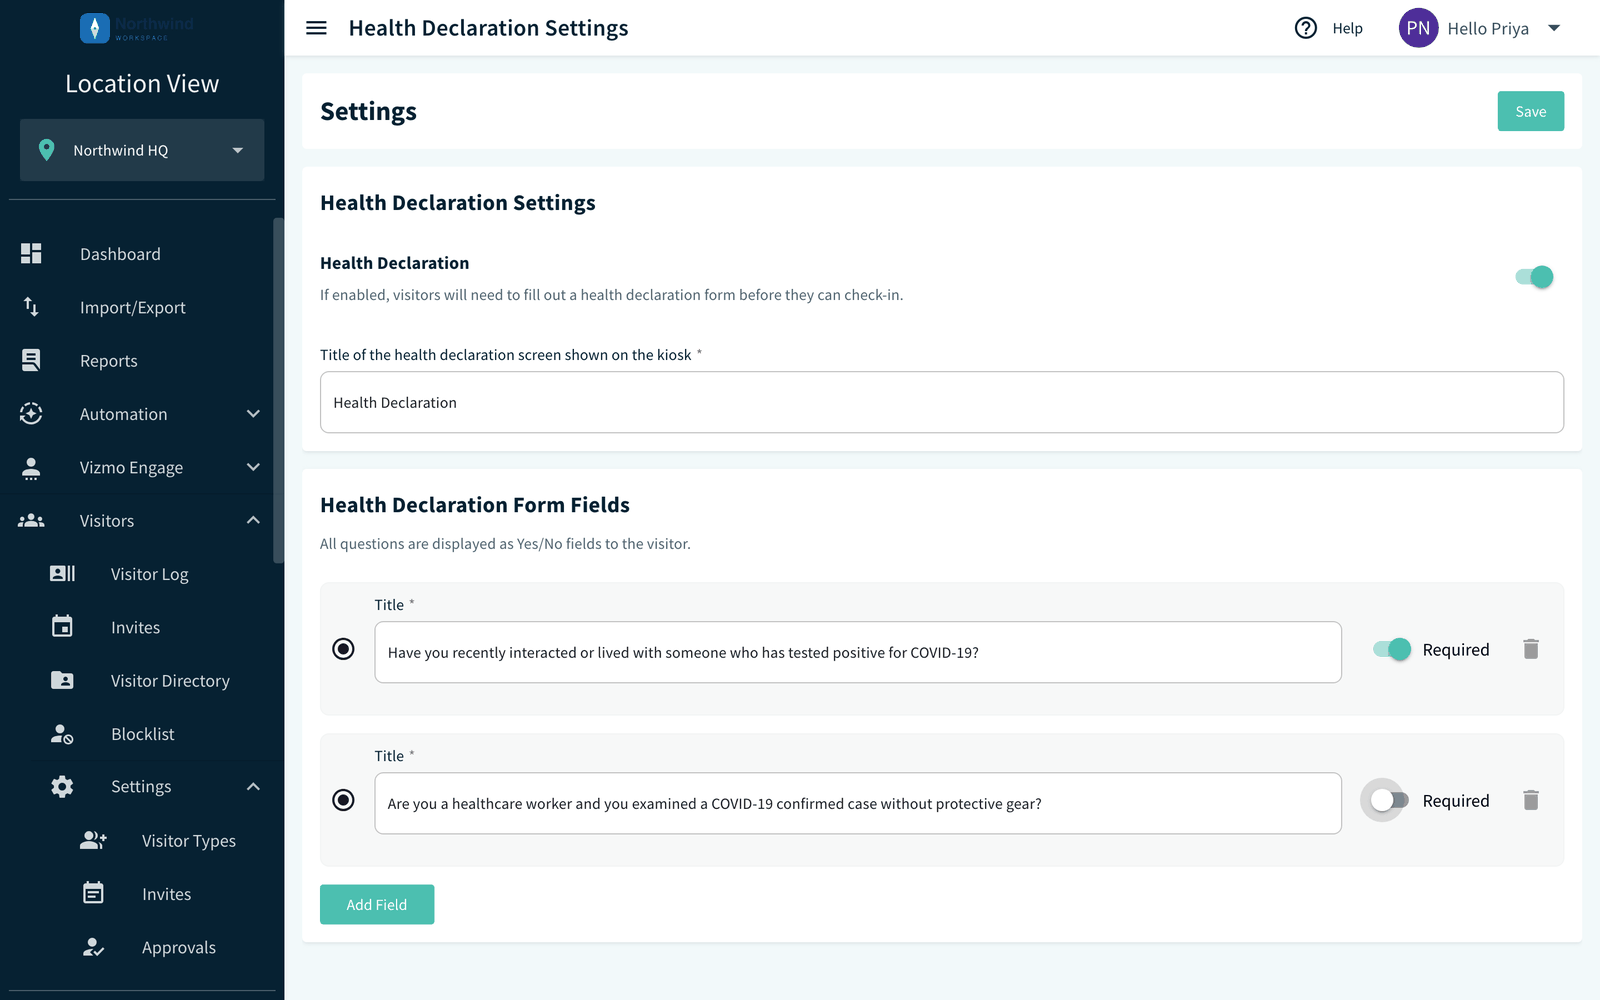The width and height of the screenshot is (1600, 1000).
Task: Open the Hello Priya account dropdown arrow
Action: click(x=1554, y=28)
